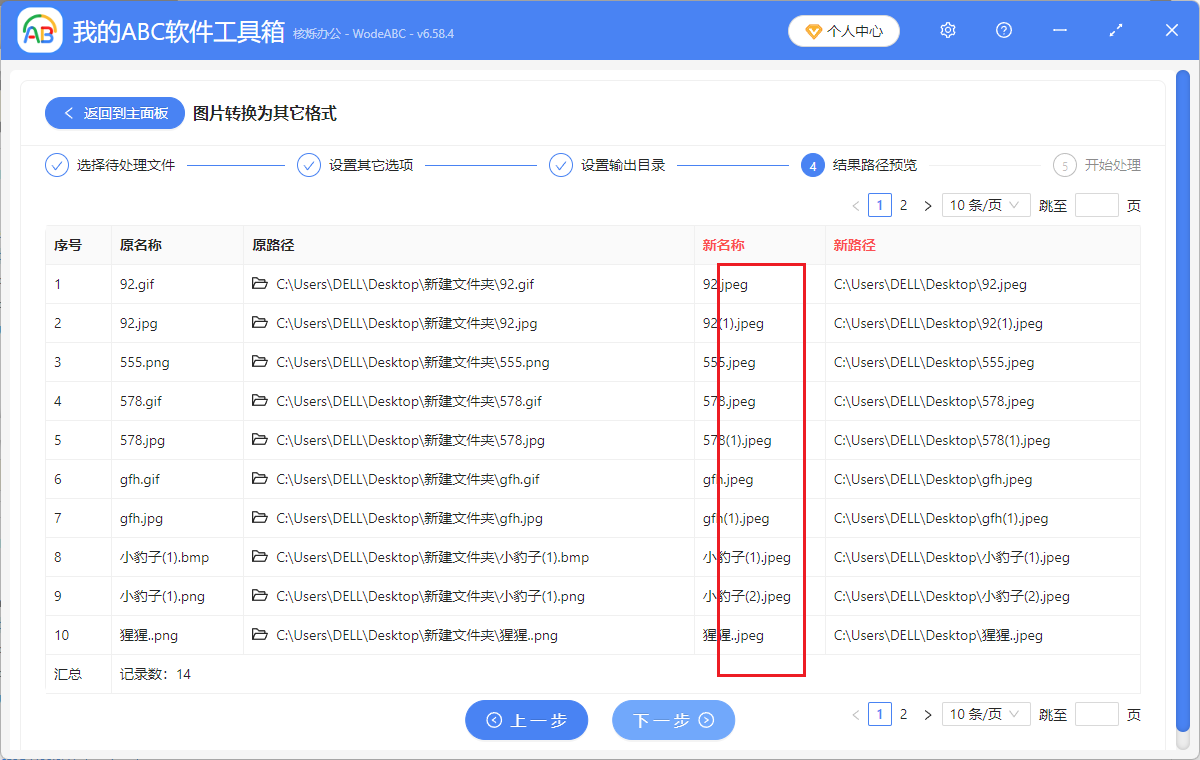Image resolution: width=1200 pixels, height=760 pixels.
Task: Proceed with the 下一步 button
Action: click(673, 720)
